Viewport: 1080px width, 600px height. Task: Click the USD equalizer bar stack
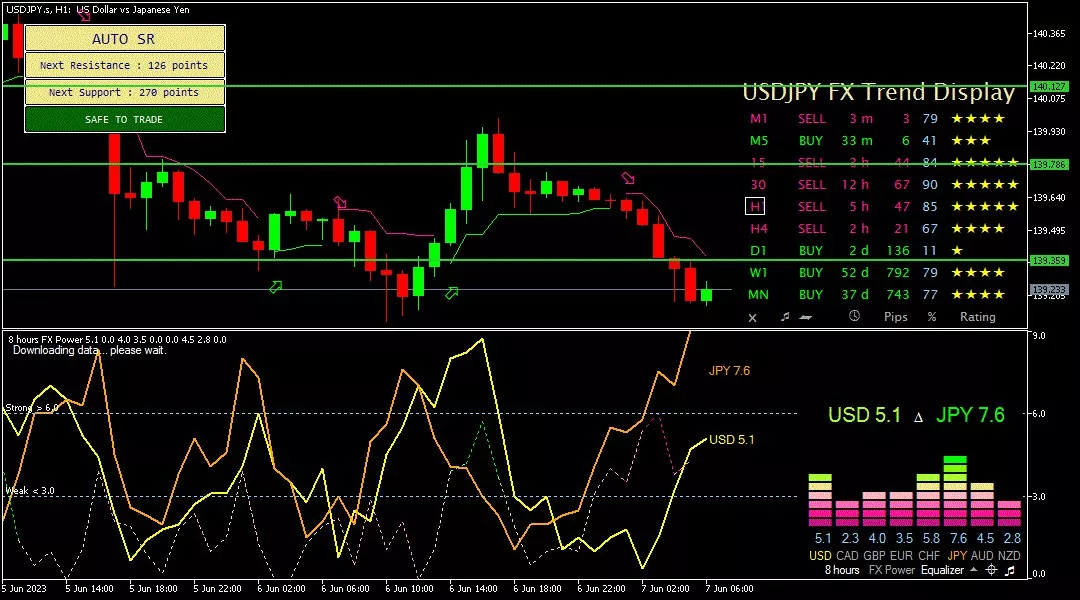coord(820,500)
